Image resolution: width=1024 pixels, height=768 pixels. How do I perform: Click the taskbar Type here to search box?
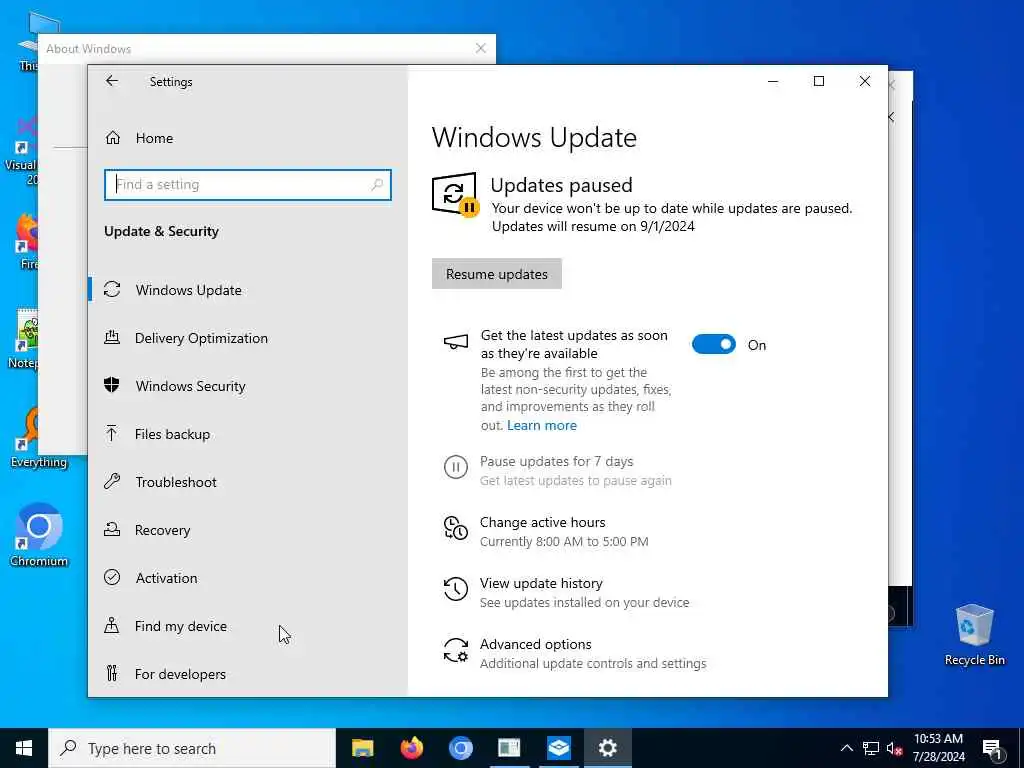coord(192,748)
